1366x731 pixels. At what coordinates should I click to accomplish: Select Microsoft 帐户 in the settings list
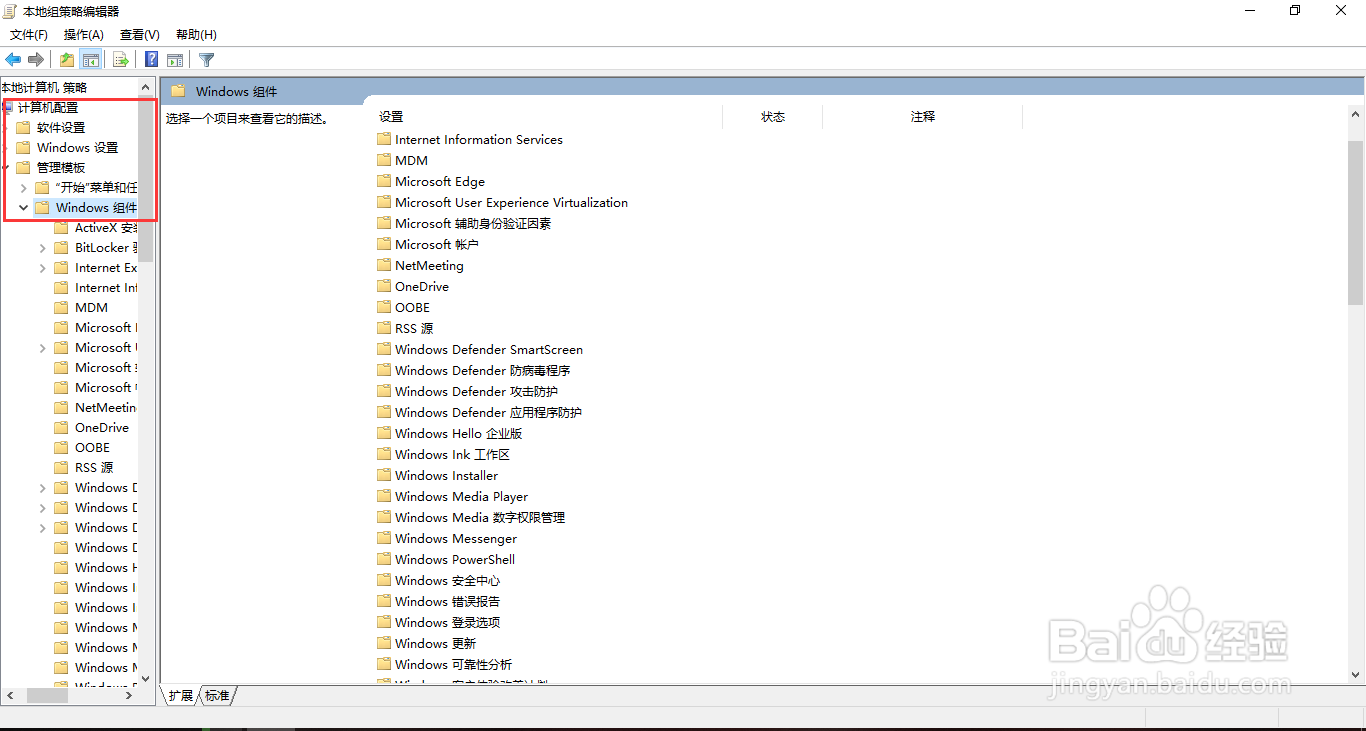[x=437, y=244]
